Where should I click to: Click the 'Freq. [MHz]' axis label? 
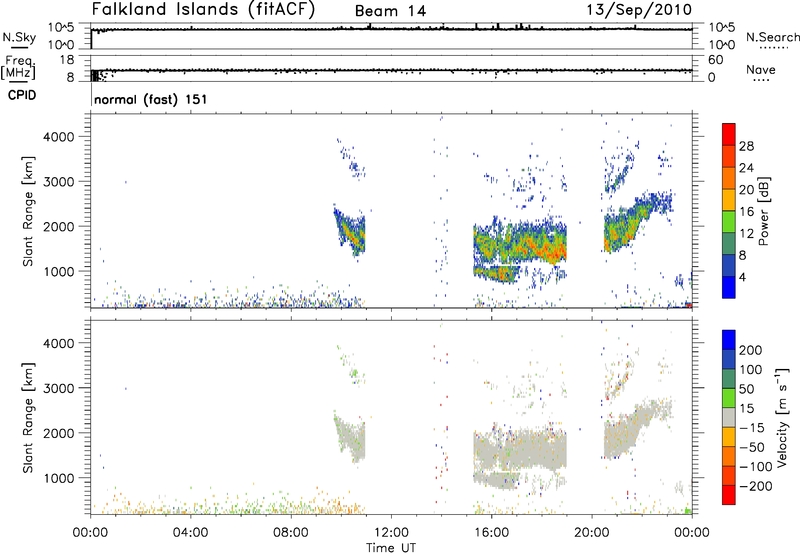coord(18,68)
